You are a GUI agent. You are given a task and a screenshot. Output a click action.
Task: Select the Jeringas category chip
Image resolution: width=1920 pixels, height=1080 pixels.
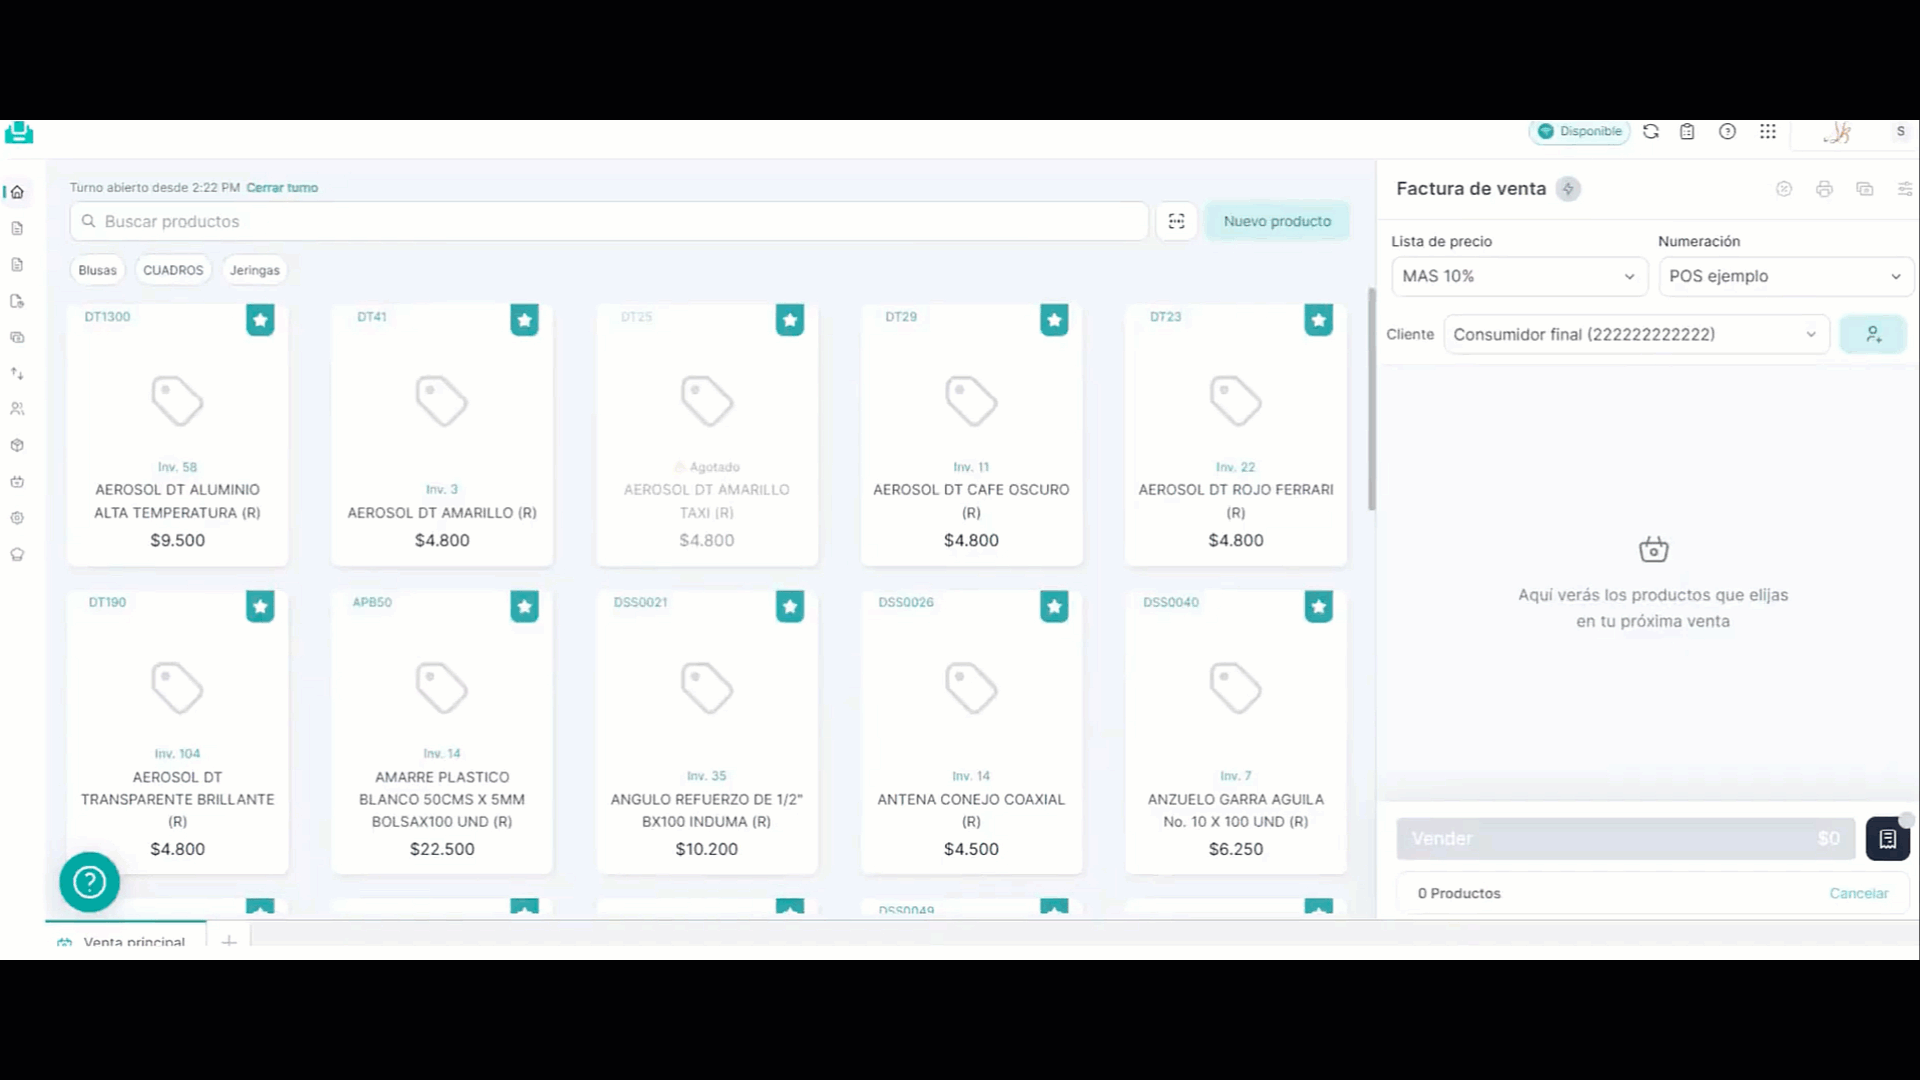pos(255,270)
